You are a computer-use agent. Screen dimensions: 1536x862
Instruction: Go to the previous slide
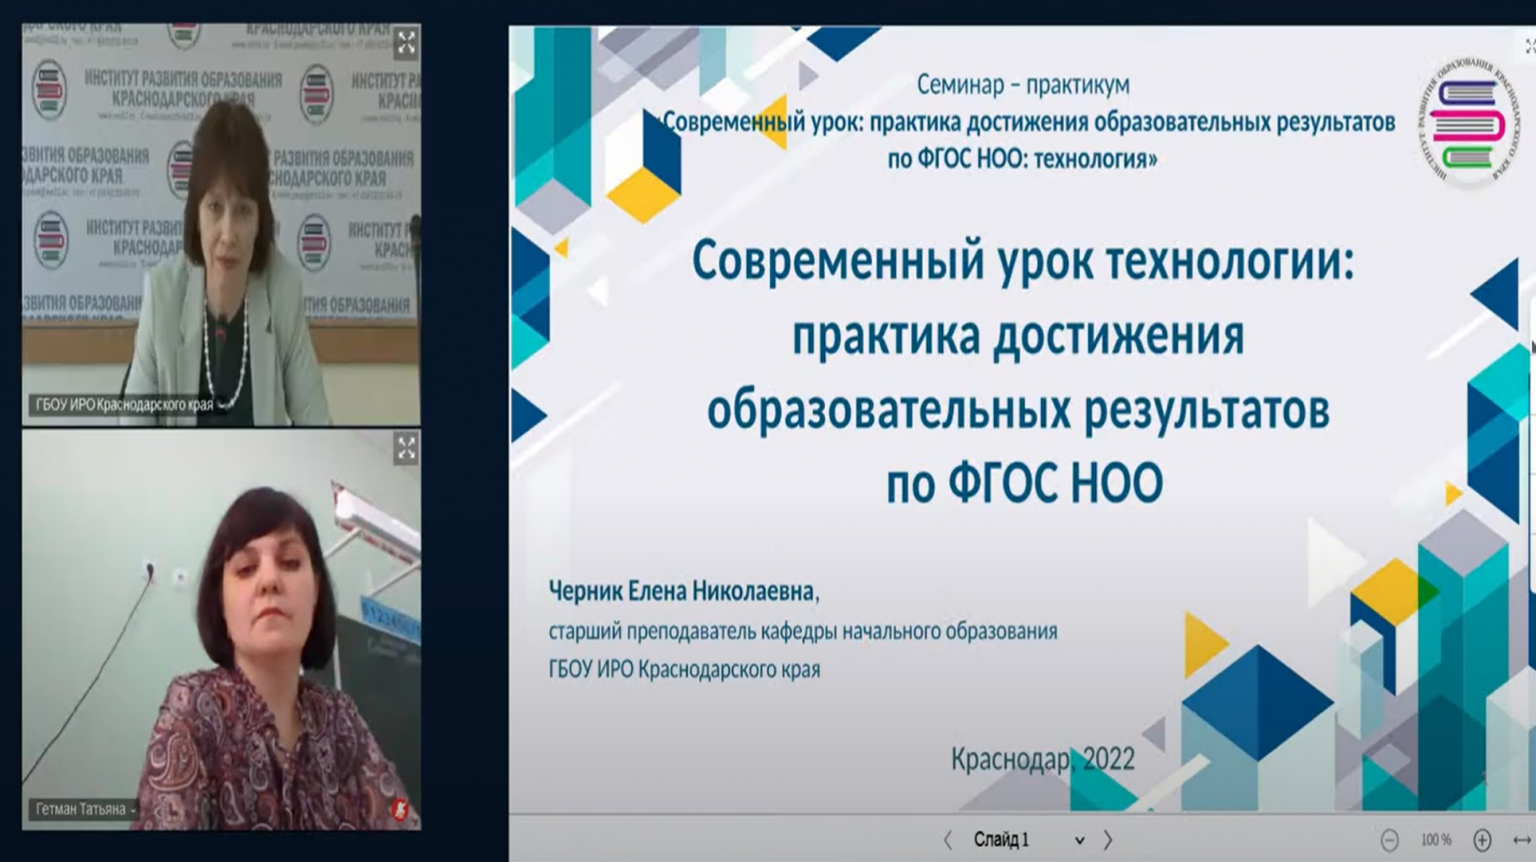[948, 840]
